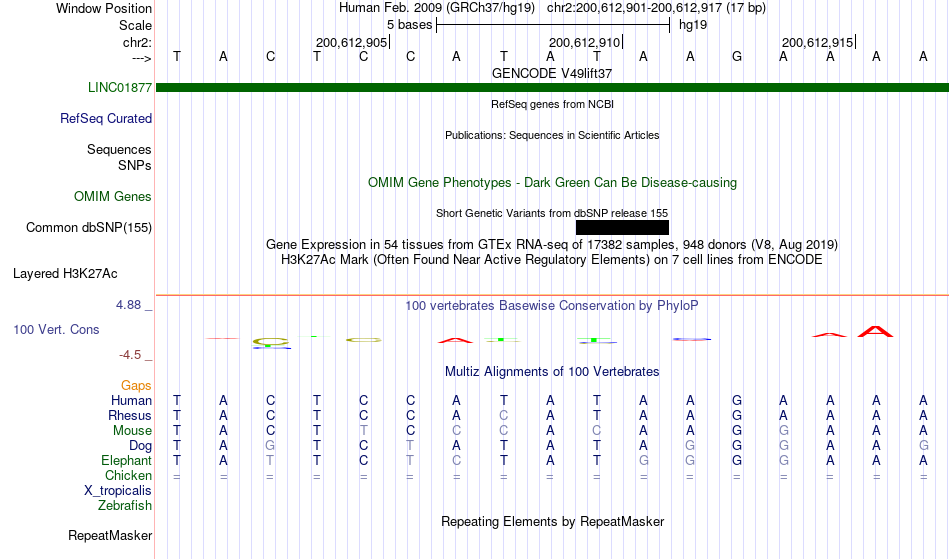Screen dimensions: 950x559
Task: Click Short Genetic Variants dbSNP title
Action: pyautogui.click(x=552, y=214)
